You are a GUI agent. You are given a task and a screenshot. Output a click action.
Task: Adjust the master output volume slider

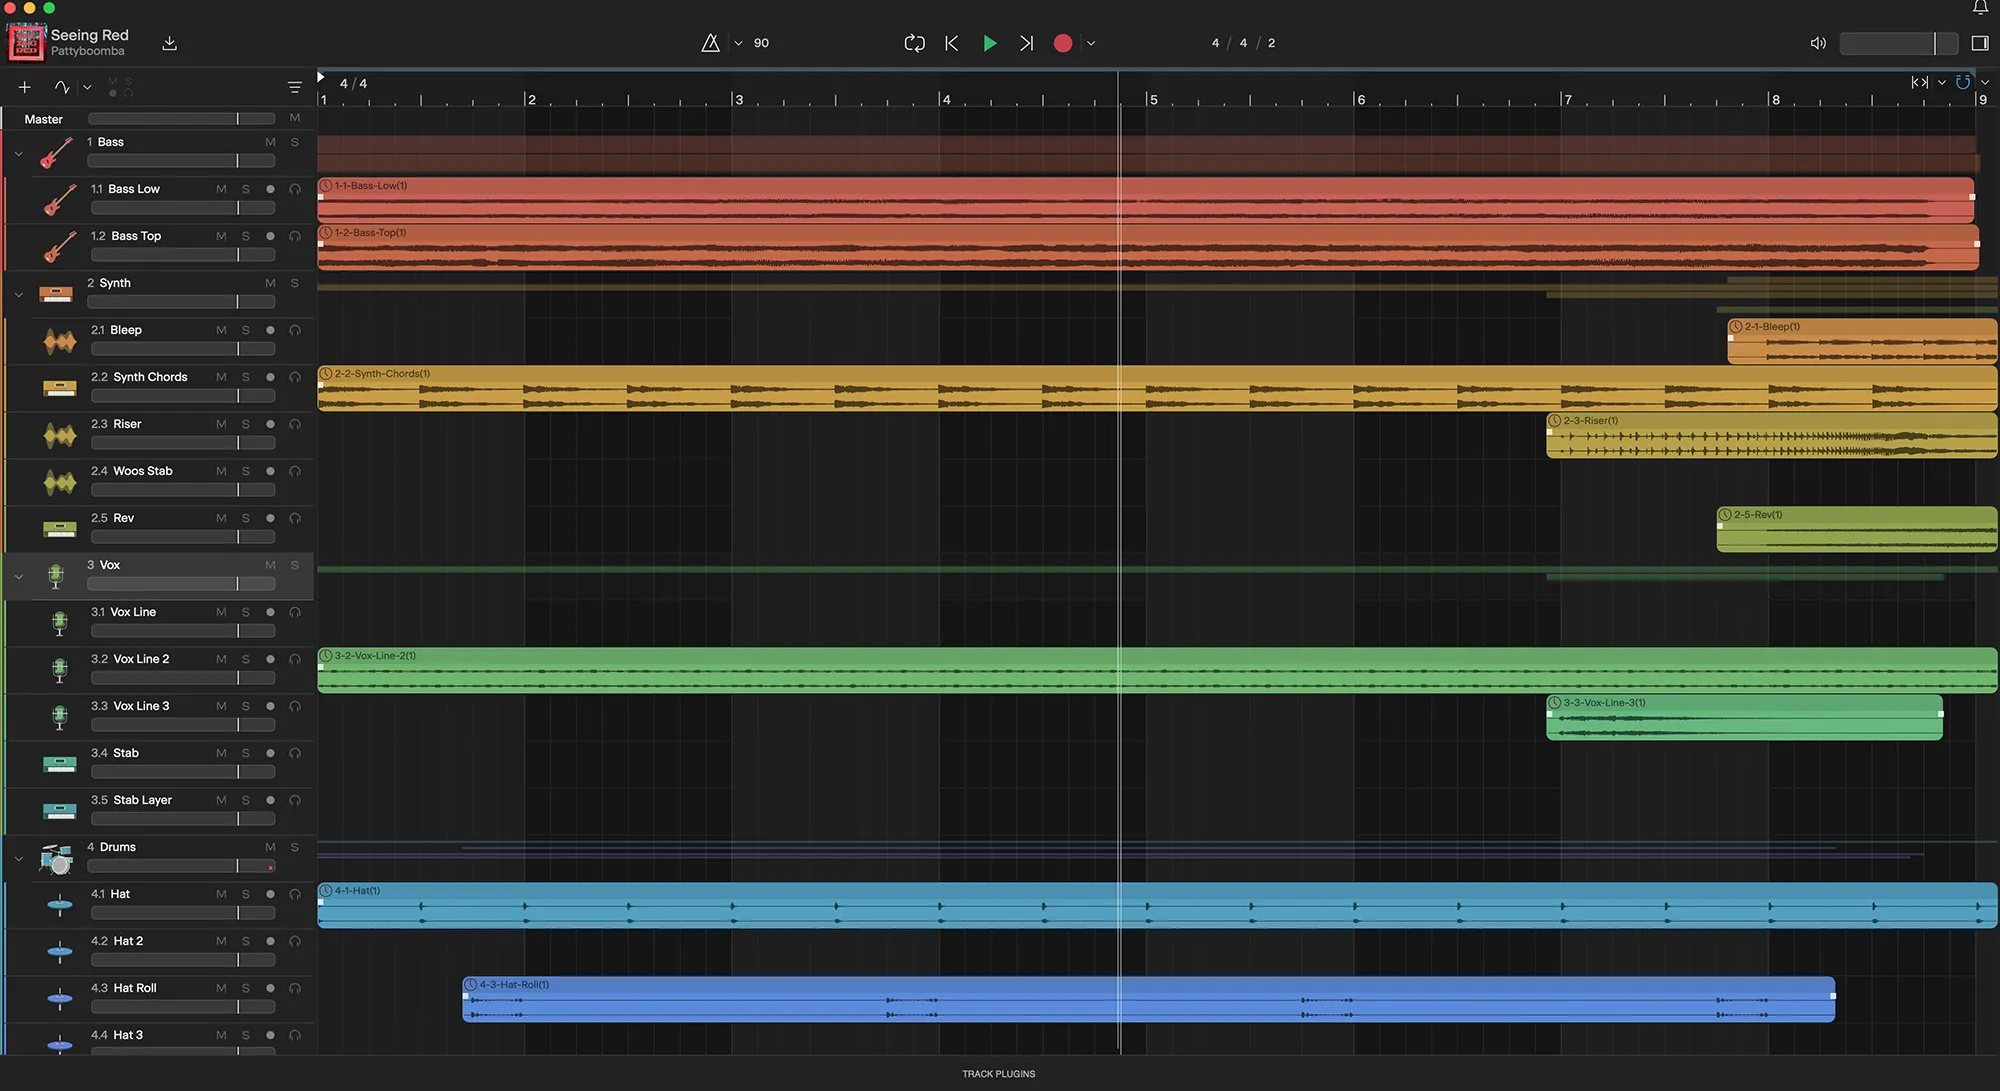click(x=1898, y=43)
